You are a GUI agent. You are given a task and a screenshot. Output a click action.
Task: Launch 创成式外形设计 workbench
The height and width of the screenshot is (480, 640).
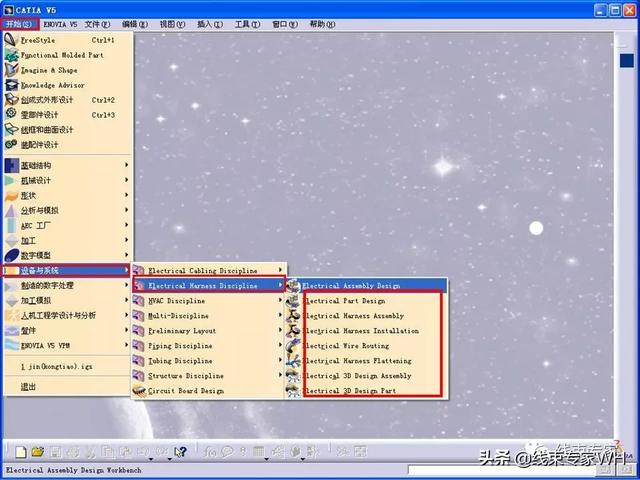(68, 100)
